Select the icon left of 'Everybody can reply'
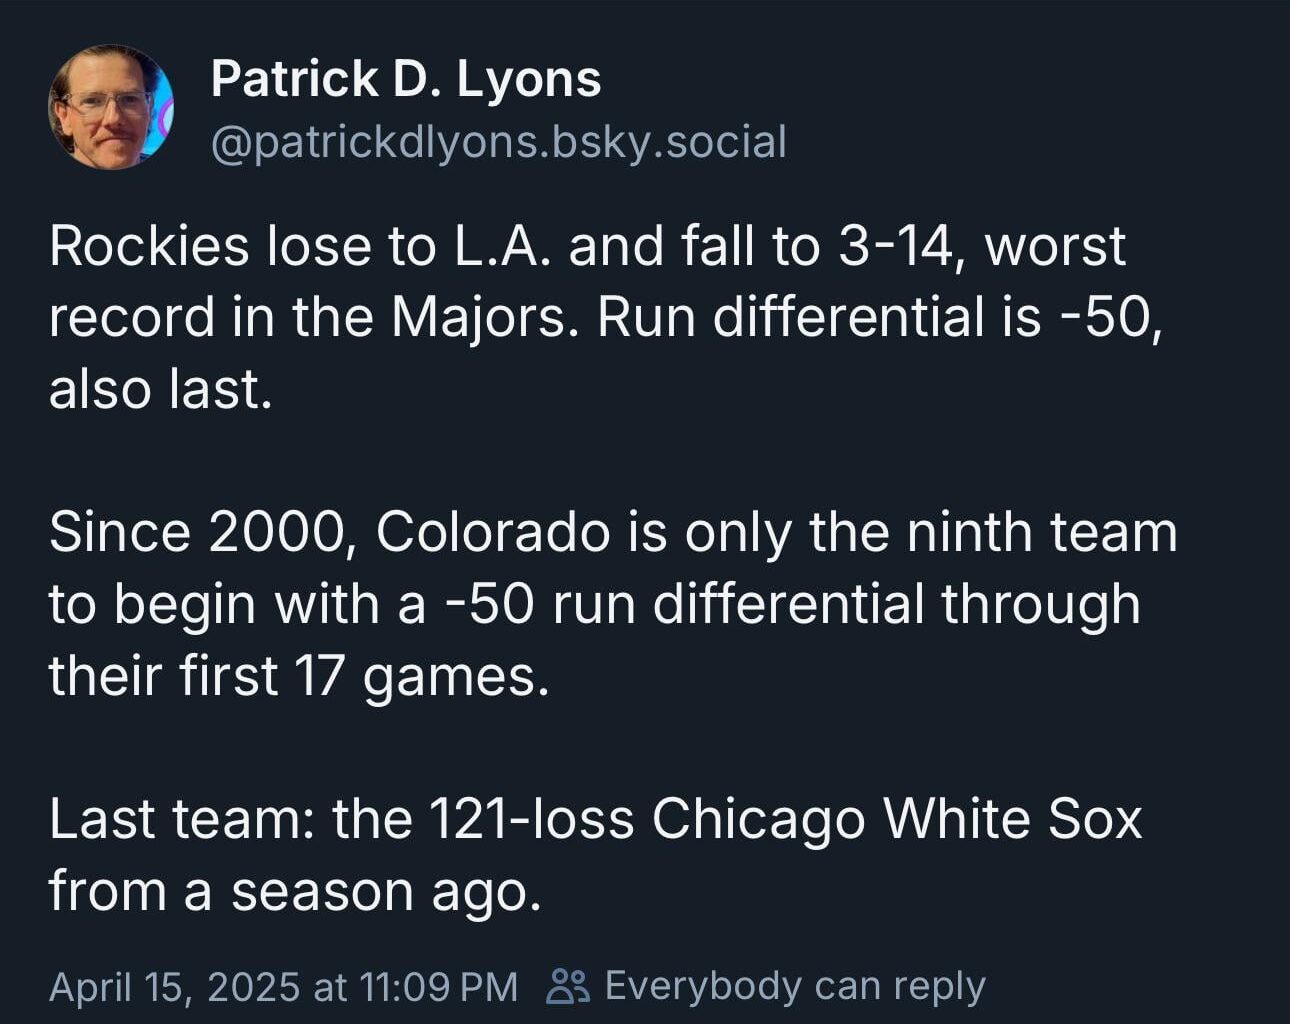The width and height of the screenshot is (1290, 1024). click(567, 988)
